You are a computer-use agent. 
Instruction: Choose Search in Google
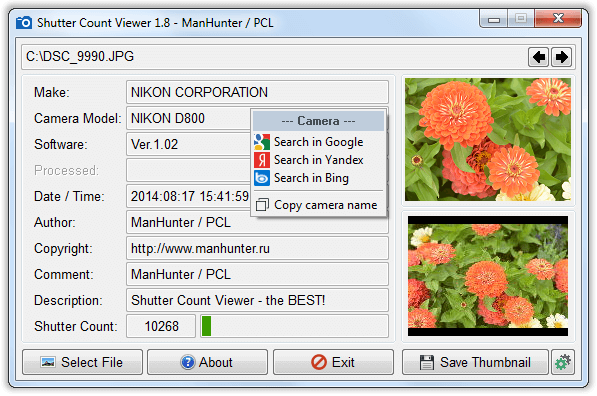point(319,142)
